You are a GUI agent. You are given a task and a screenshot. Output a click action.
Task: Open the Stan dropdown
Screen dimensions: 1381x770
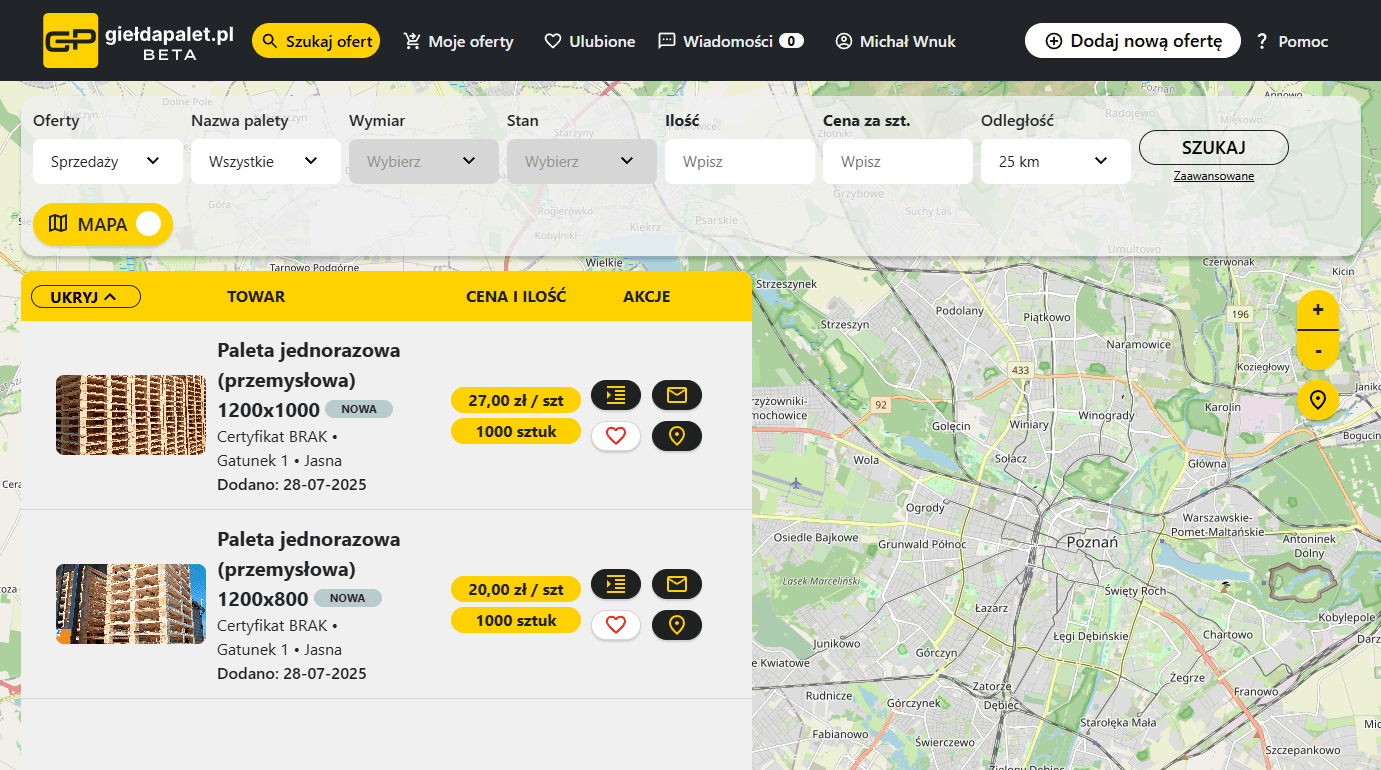tap(582, 161)
